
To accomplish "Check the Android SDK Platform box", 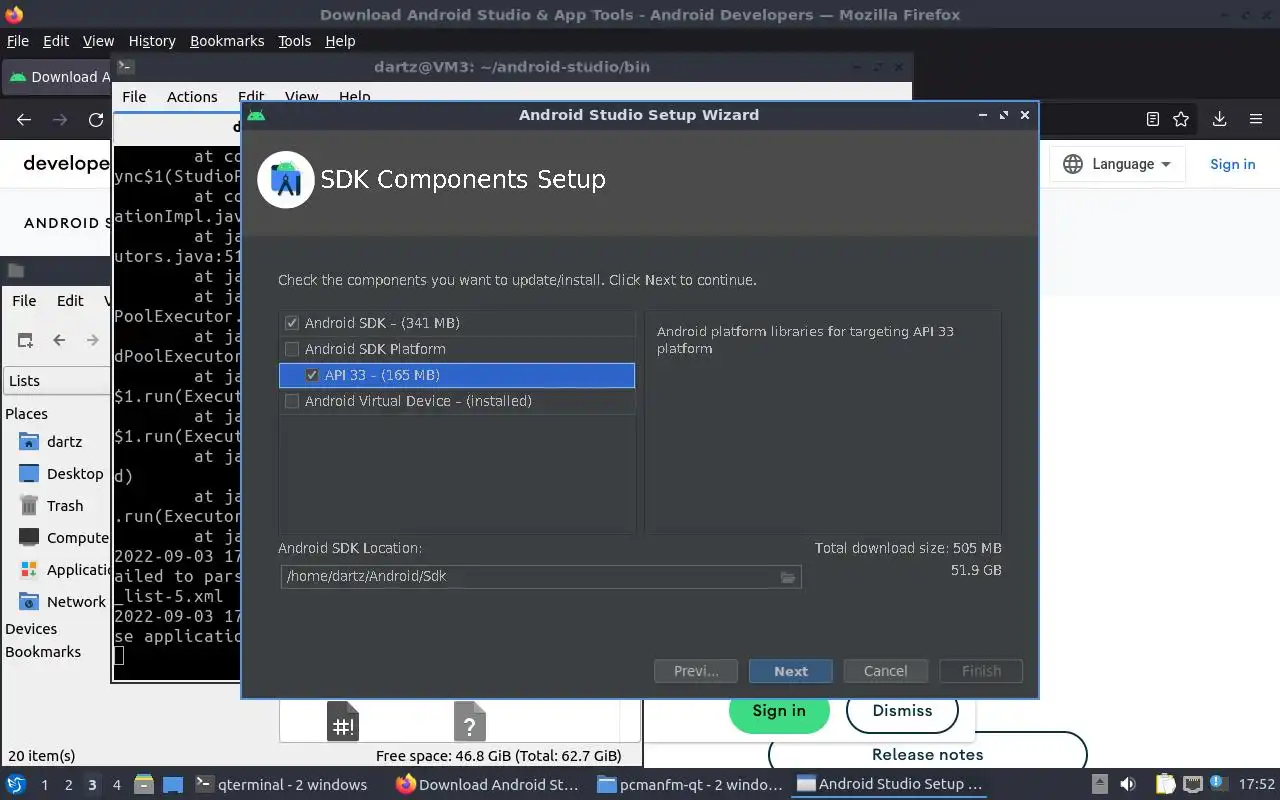I will click(x=292, y=349).
